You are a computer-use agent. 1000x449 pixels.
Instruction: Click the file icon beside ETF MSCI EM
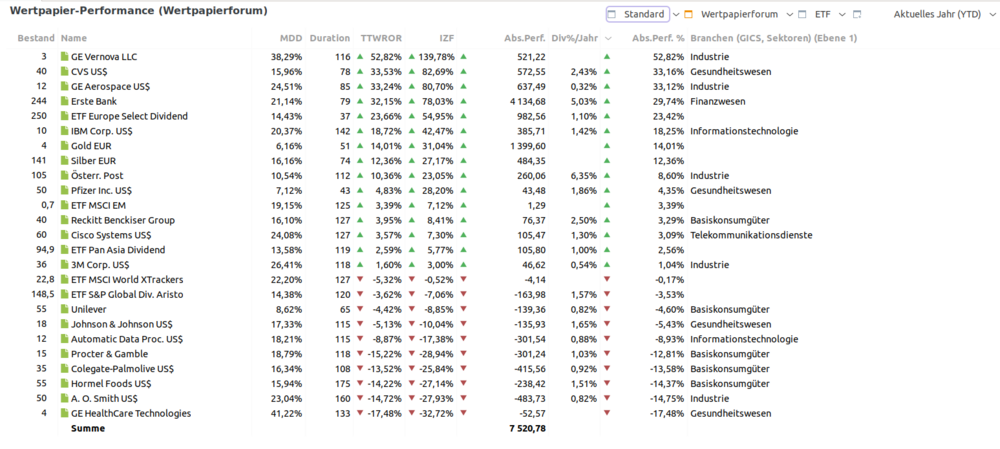click(x=64, y=205)
